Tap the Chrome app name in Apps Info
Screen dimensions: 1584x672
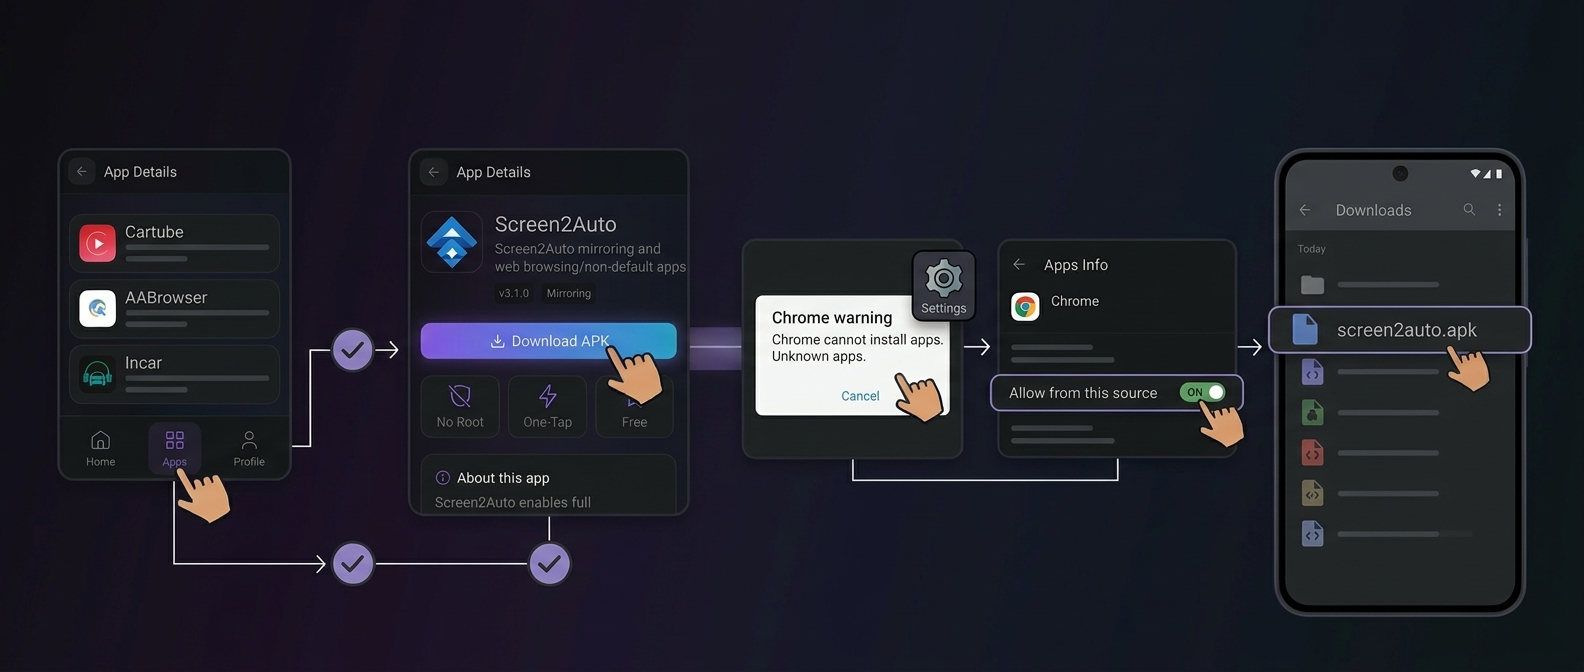tap(1075, 301)
